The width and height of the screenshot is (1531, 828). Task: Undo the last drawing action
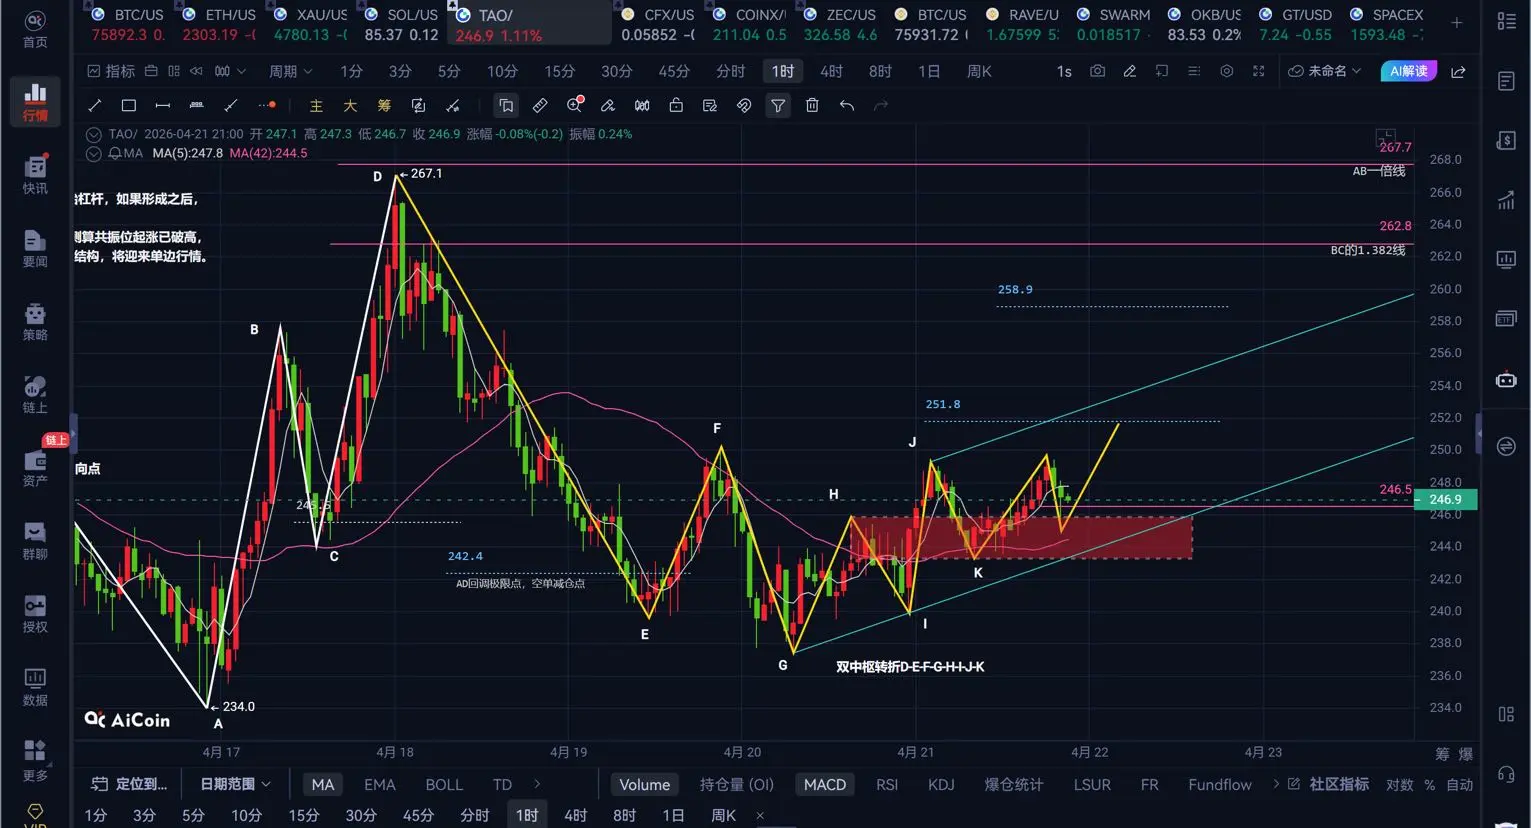point(847,105)
